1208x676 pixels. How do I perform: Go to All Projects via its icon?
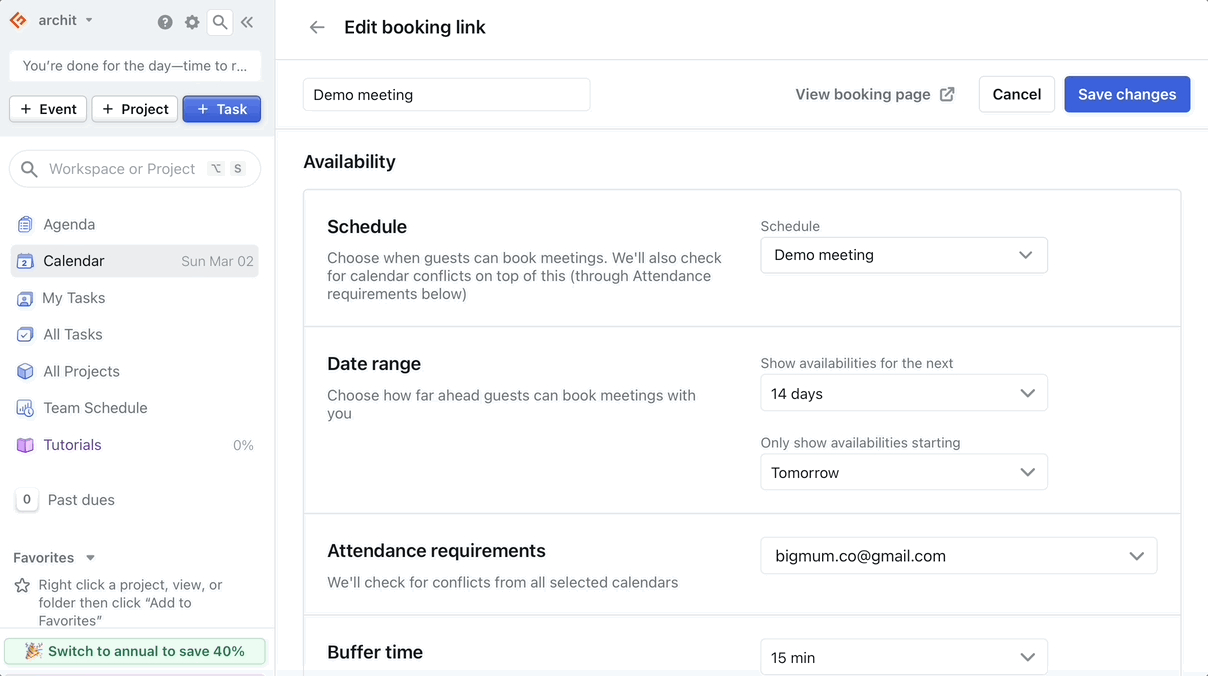(25, 371)
